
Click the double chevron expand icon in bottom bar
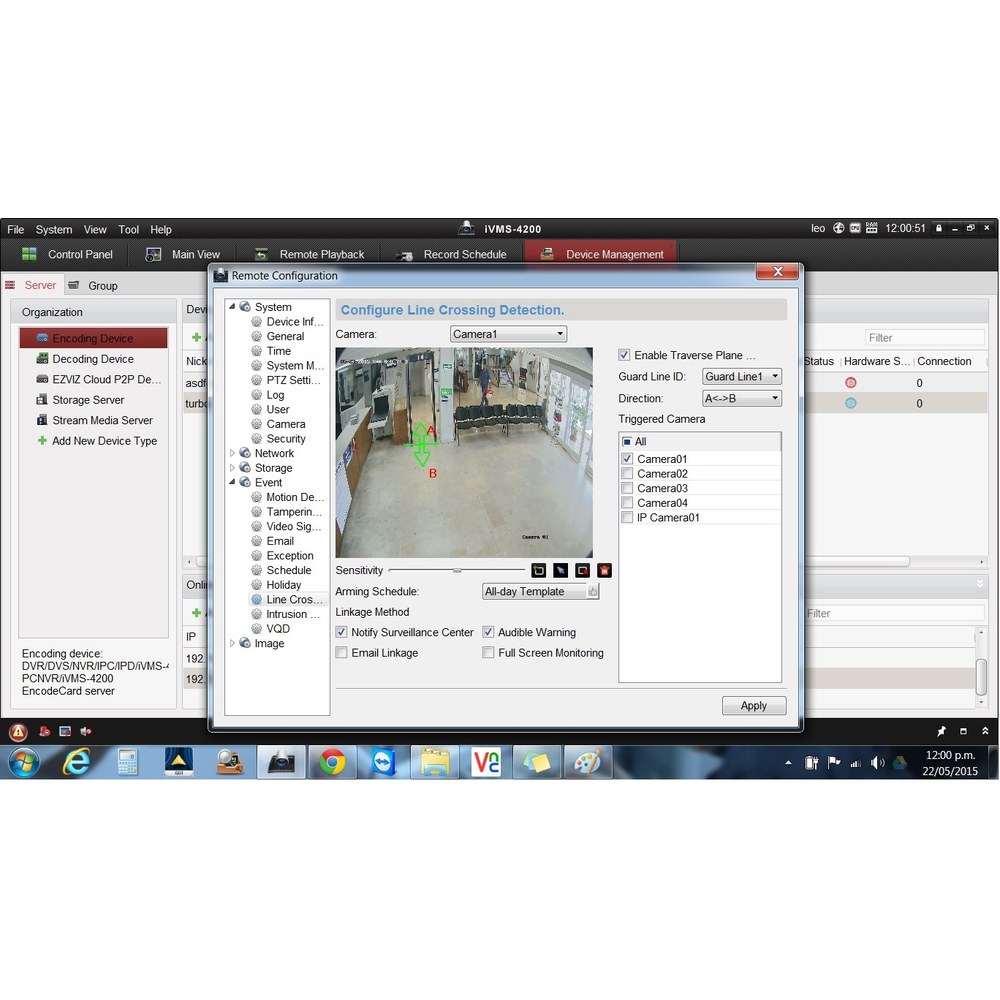(985, 731)
